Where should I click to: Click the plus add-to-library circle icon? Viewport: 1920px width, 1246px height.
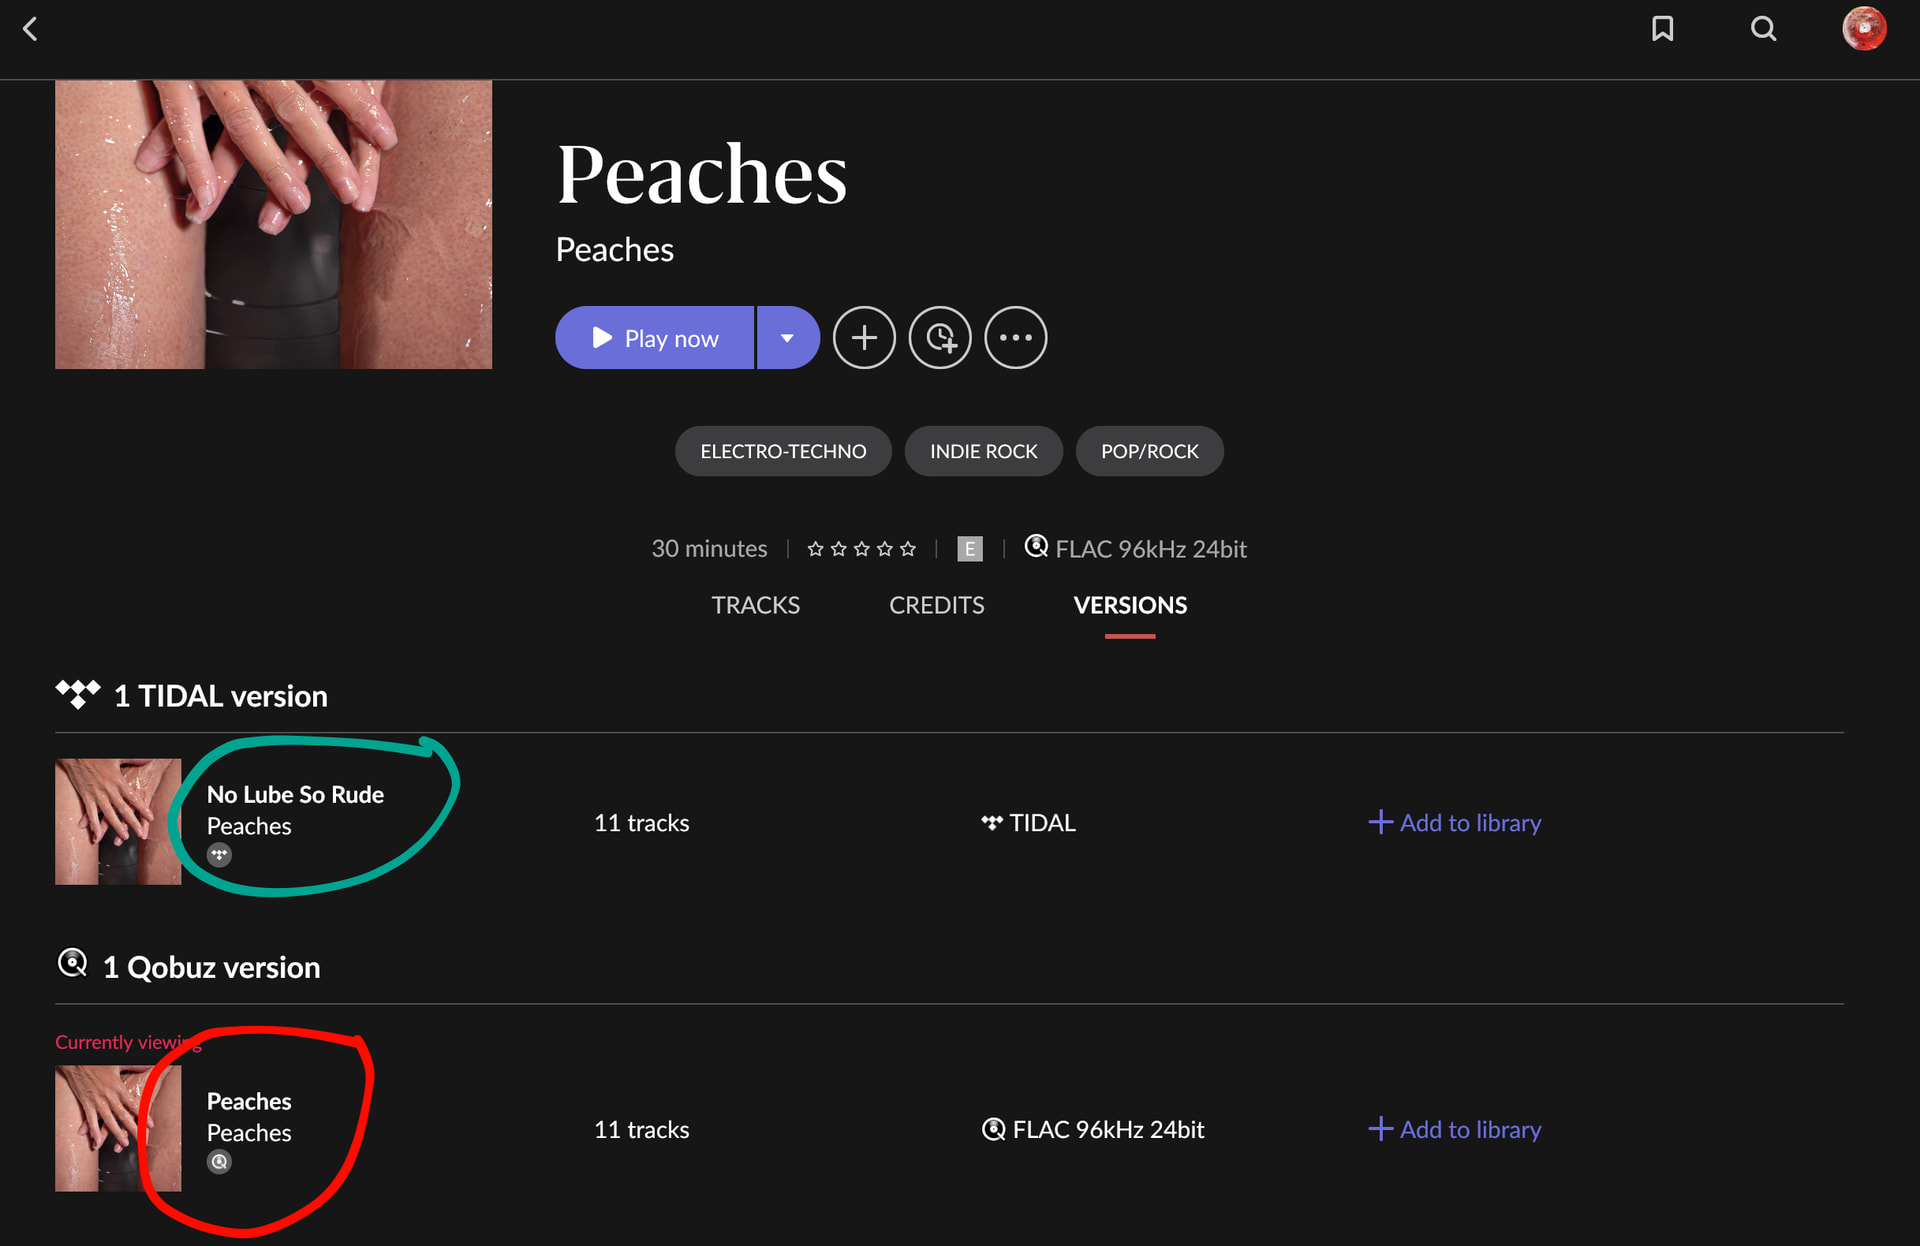coord(864,338)
